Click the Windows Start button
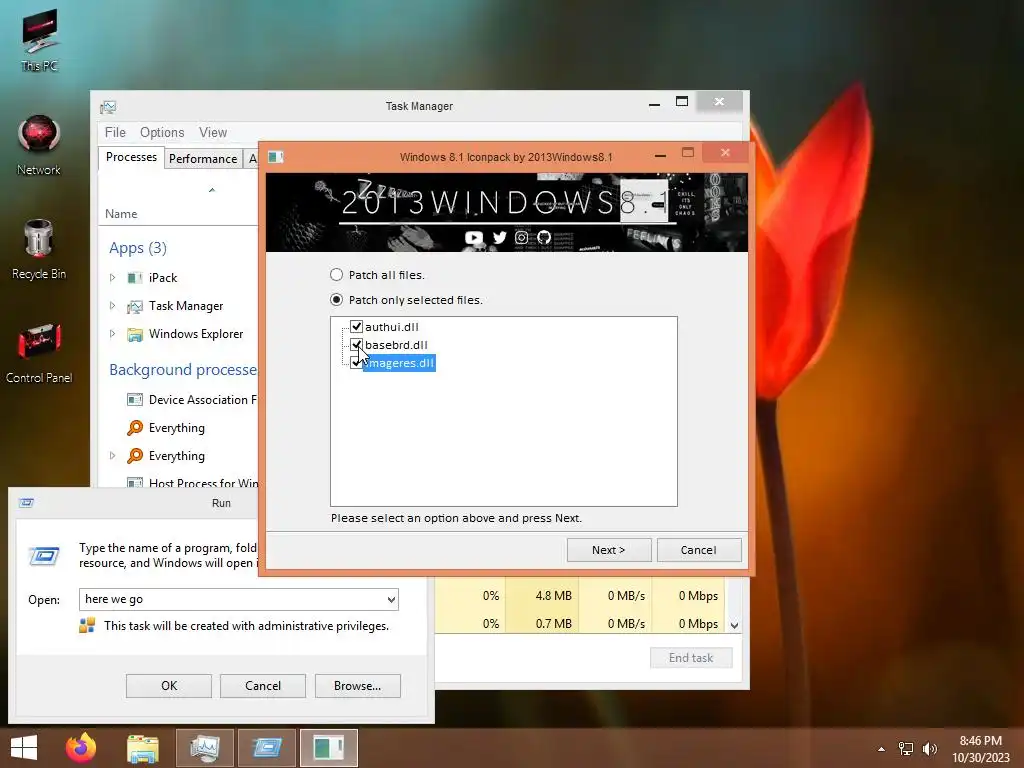 point(24,748)
